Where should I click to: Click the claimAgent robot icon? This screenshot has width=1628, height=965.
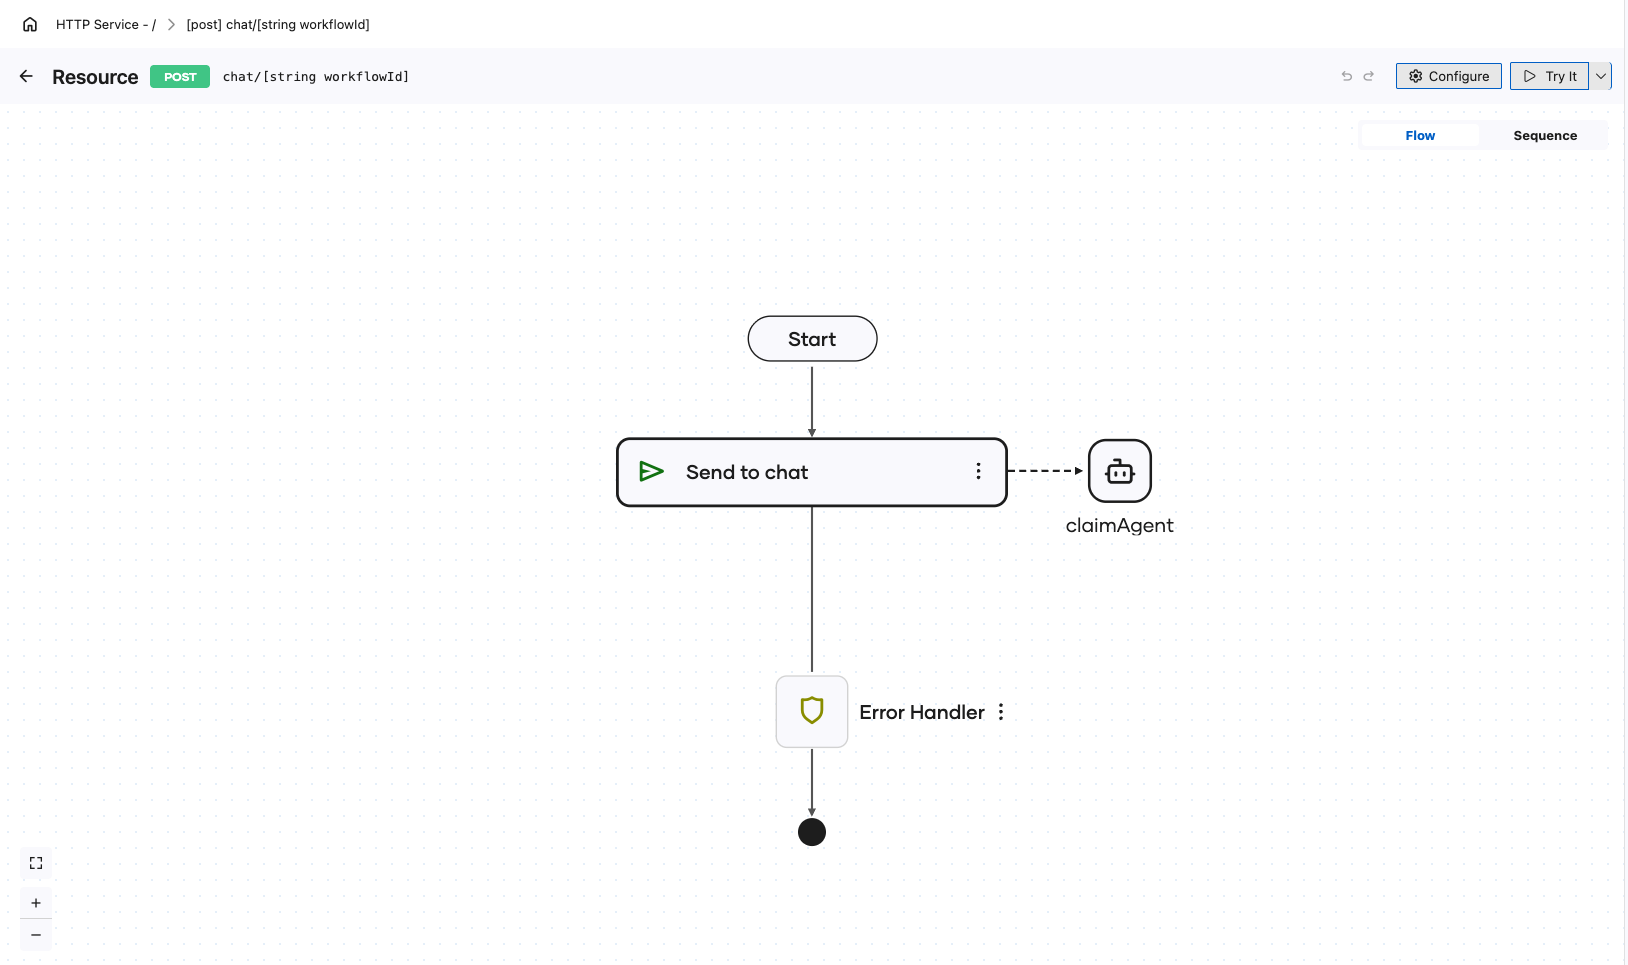(x=1120, y=471)
